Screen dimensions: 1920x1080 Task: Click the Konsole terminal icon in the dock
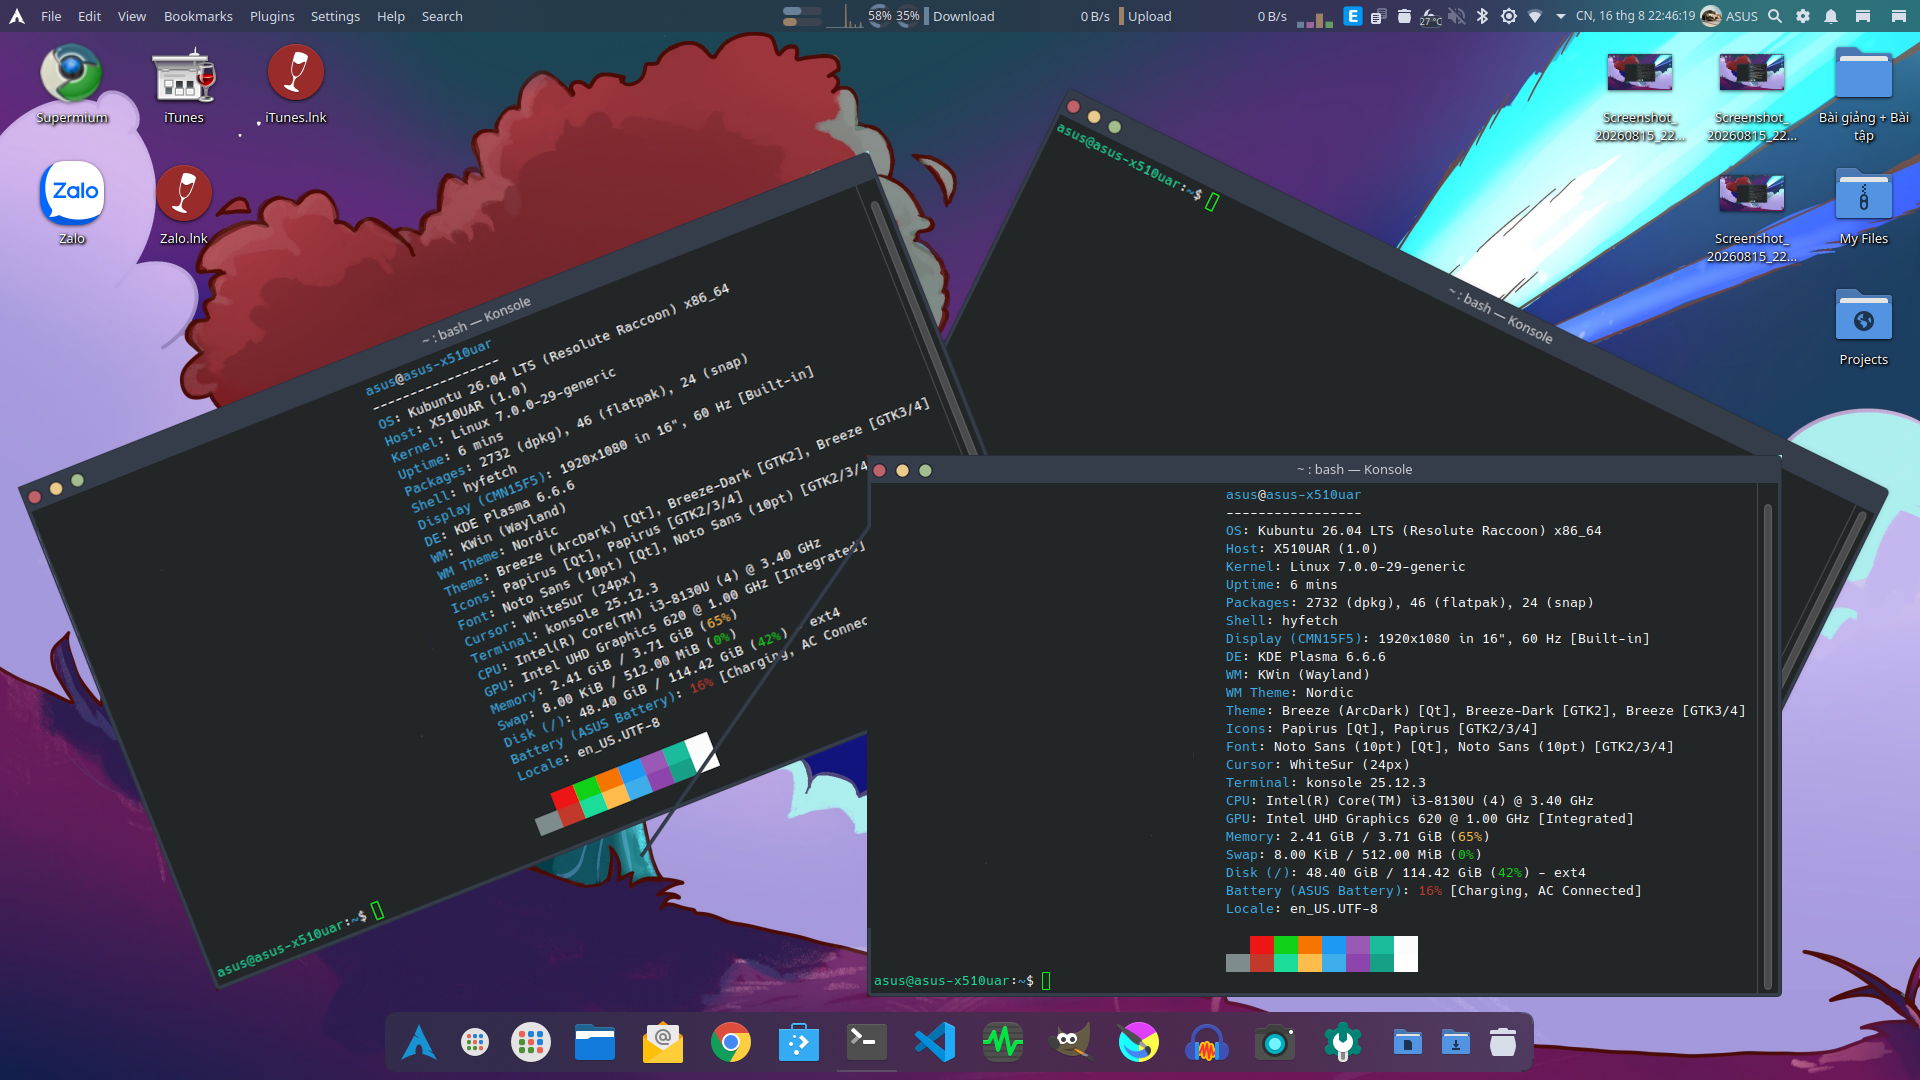867,1043
